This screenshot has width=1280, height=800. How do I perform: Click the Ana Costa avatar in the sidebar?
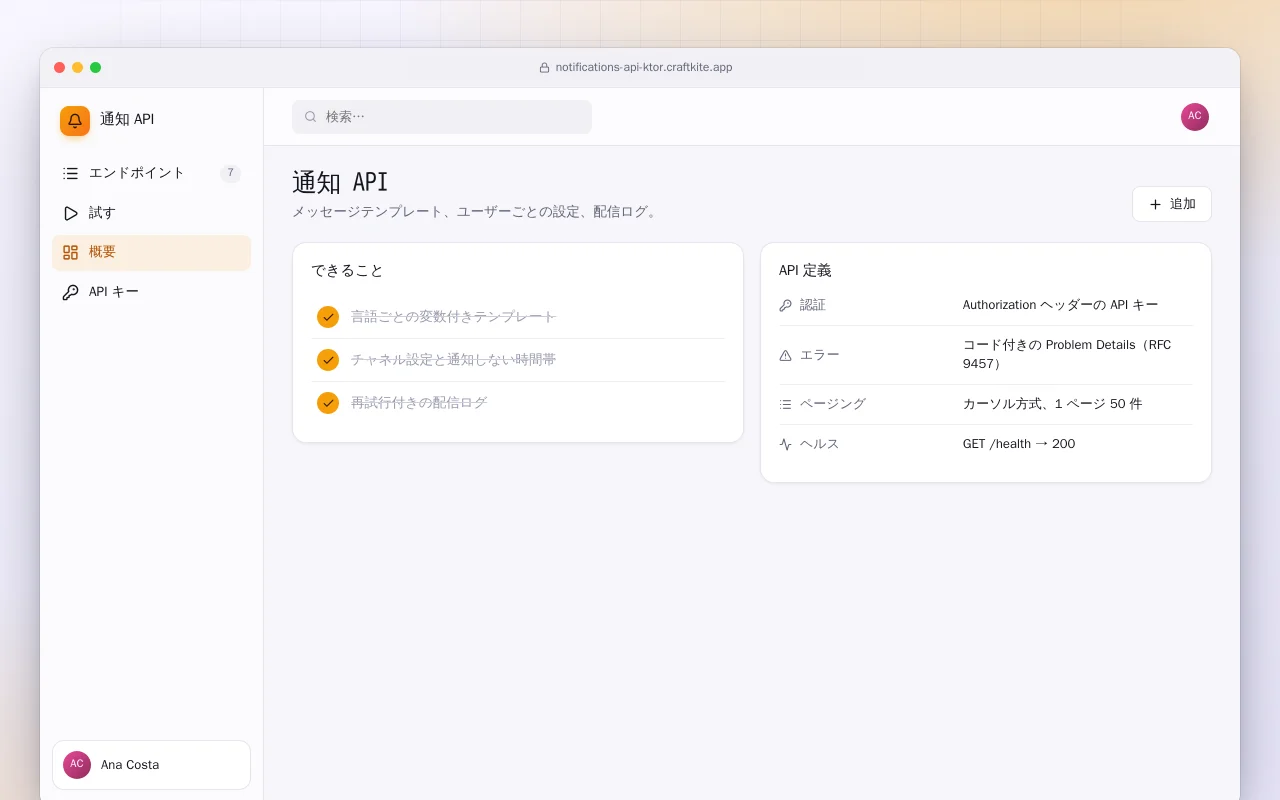pos(77,765)
